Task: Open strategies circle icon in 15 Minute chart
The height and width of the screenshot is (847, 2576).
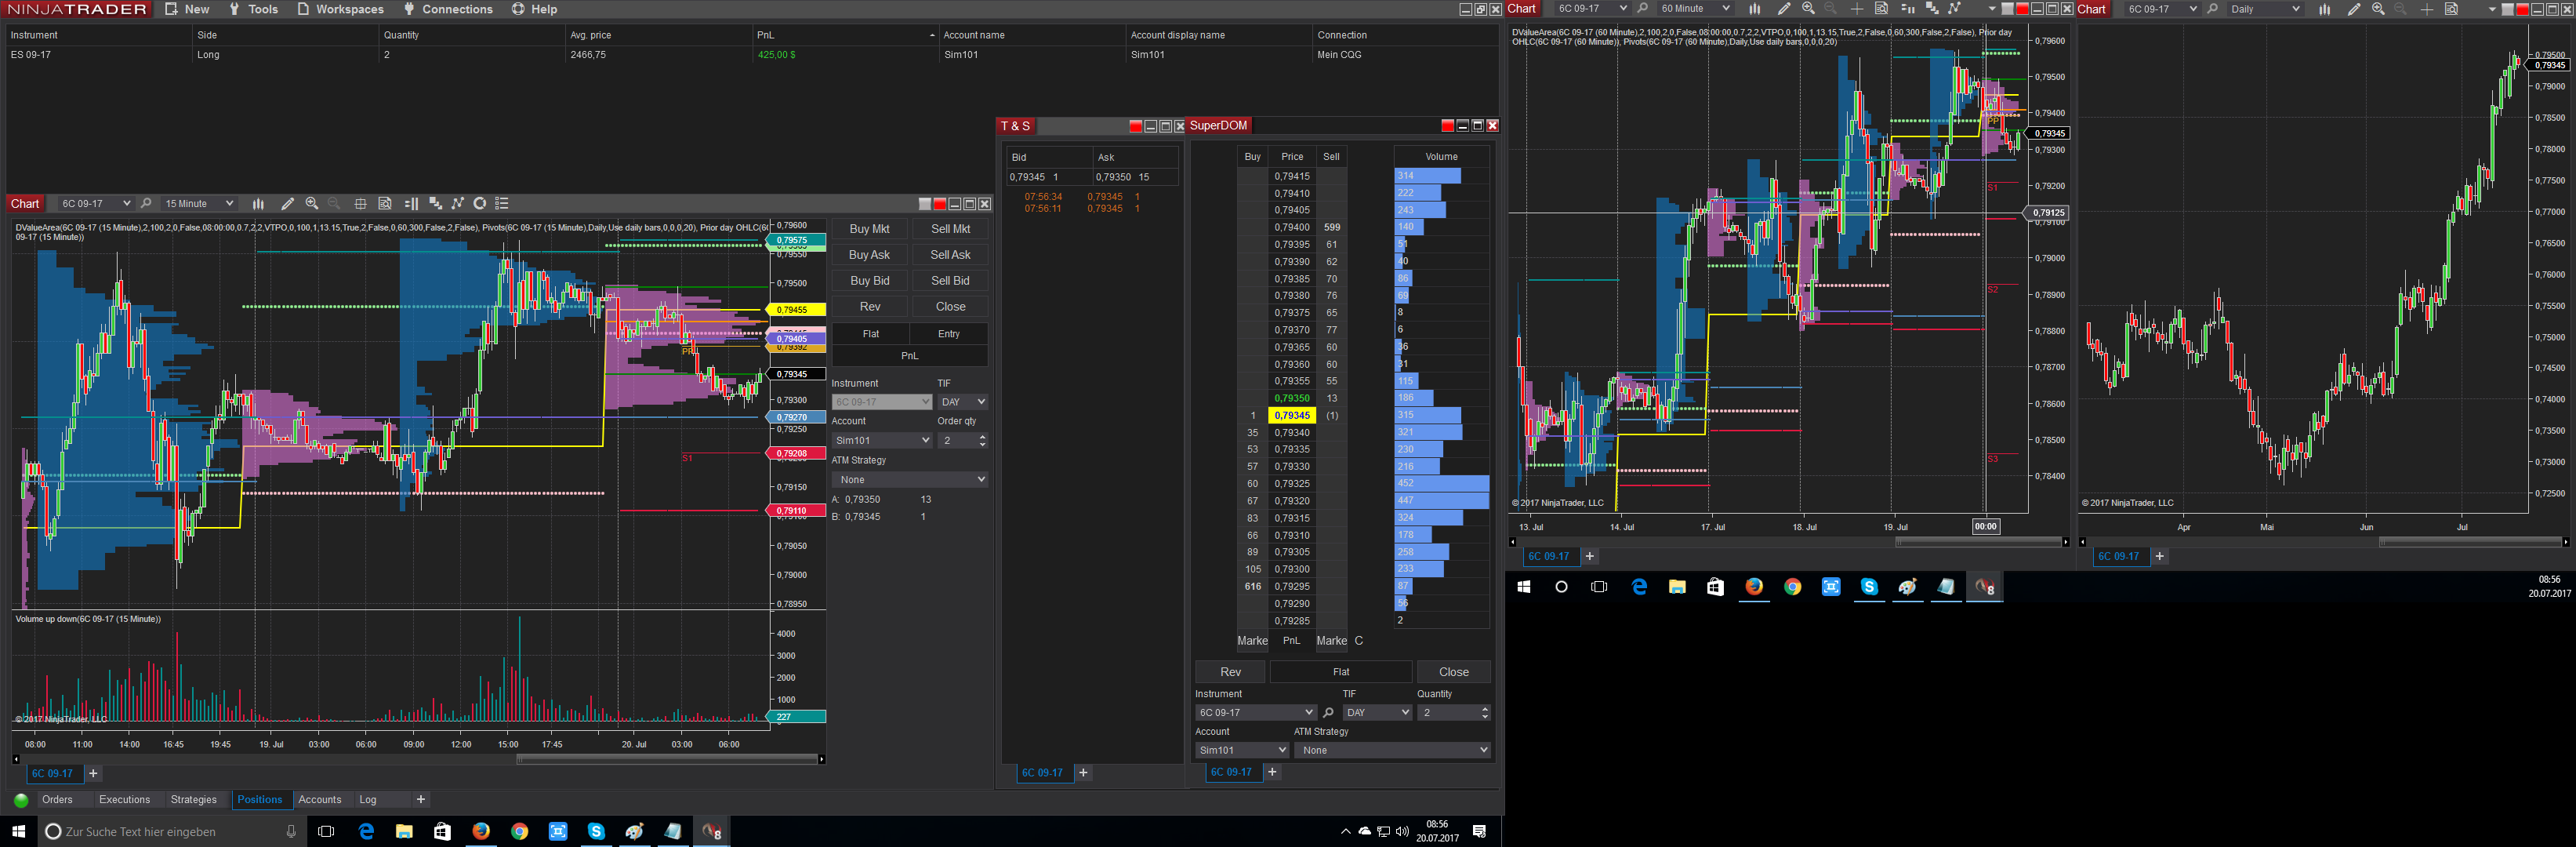Action: [480, 204]
